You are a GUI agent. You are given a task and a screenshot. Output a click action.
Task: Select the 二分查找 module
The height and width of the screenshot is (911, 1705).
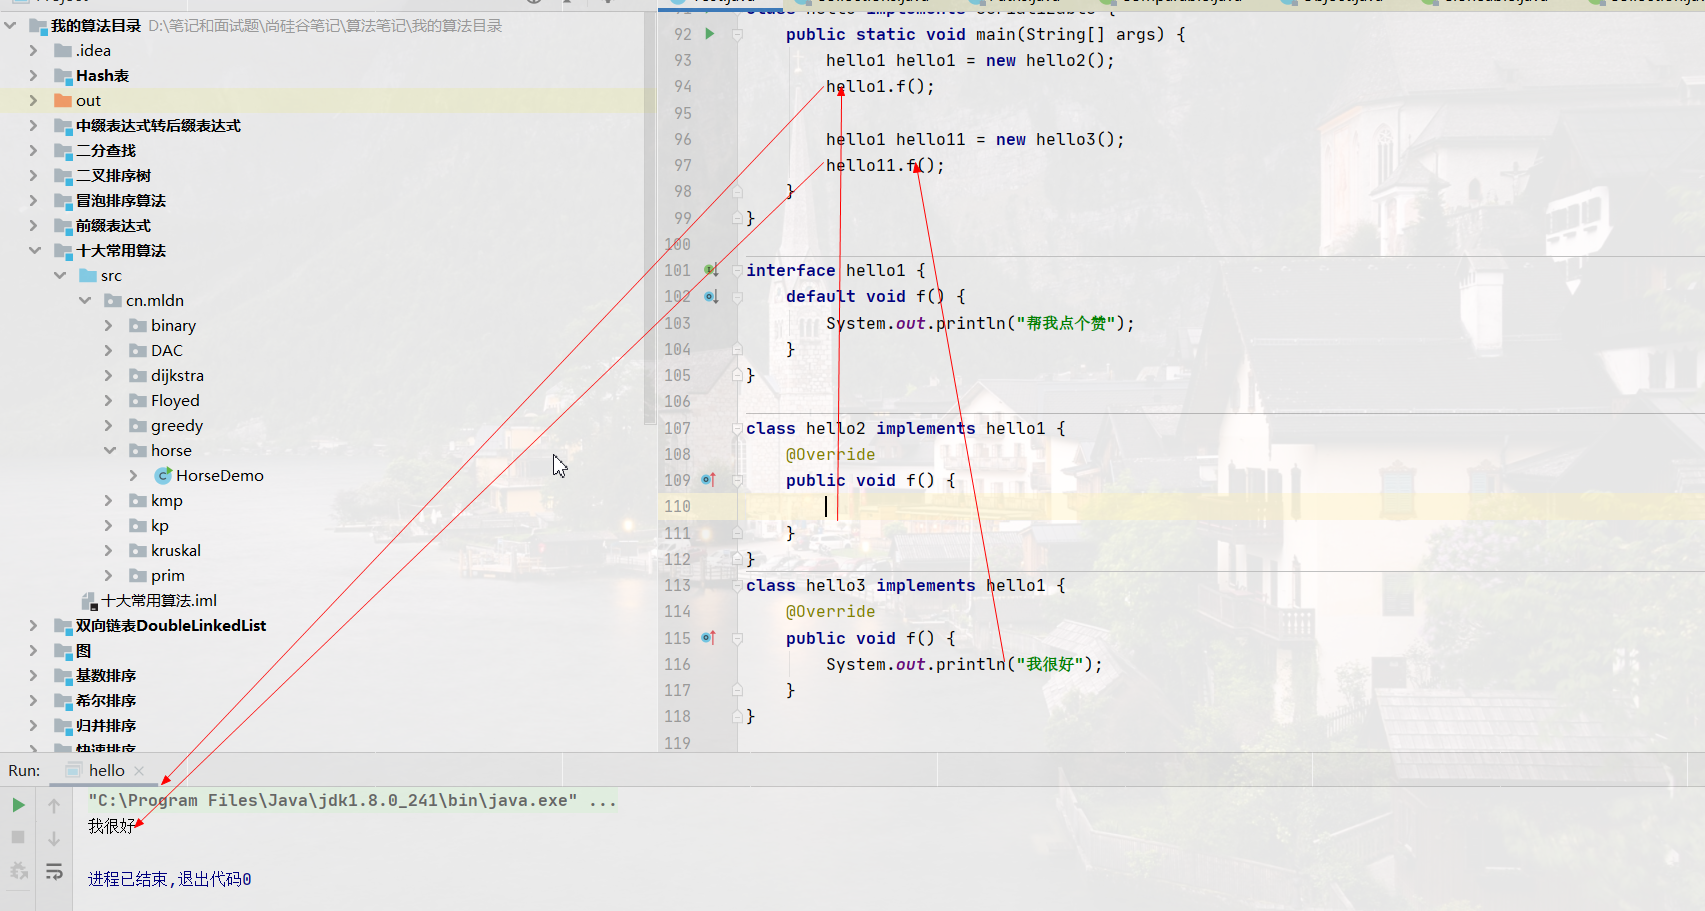coord(106,150)
